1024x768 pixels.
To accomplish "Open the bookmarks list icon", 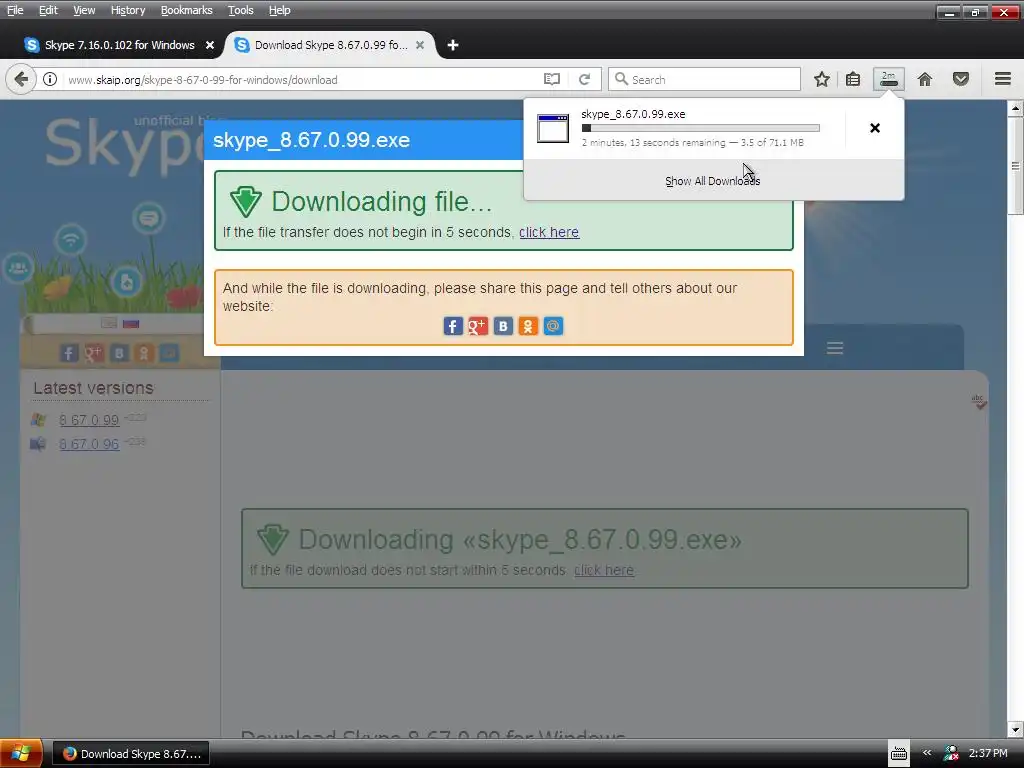I will (x=853, y=80).
